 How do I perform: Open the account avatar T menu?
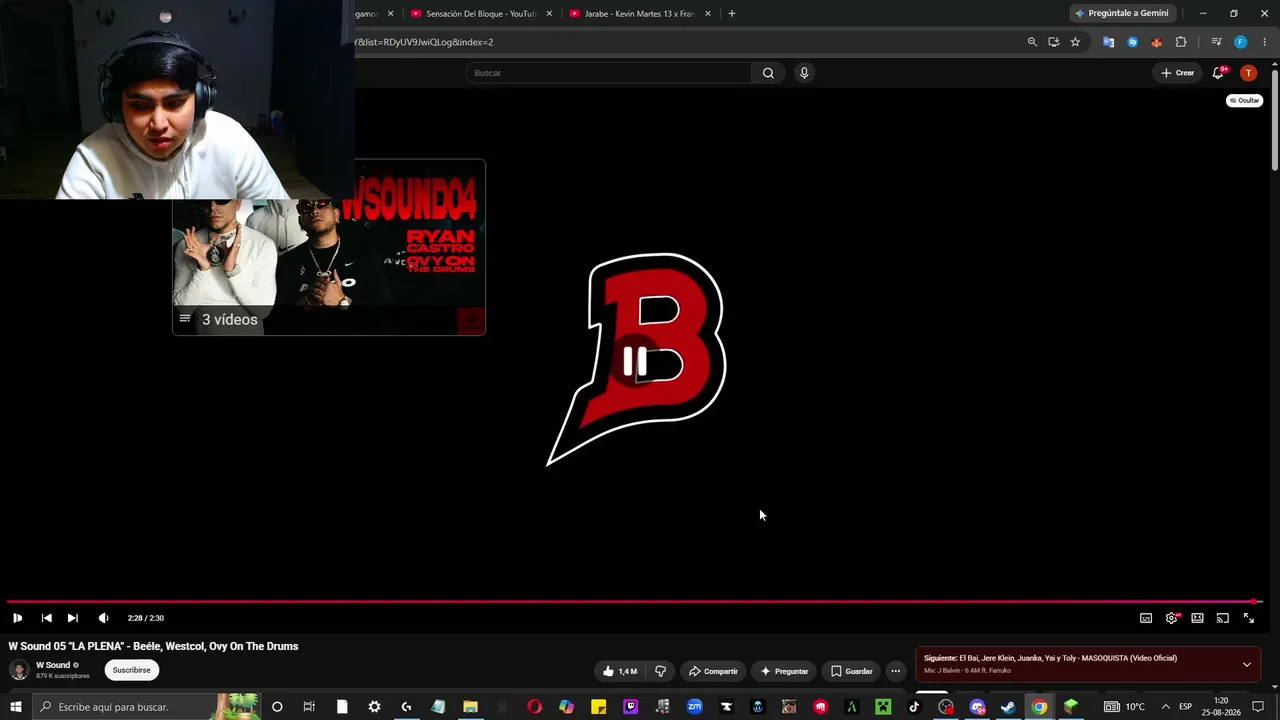point(1248,73)
